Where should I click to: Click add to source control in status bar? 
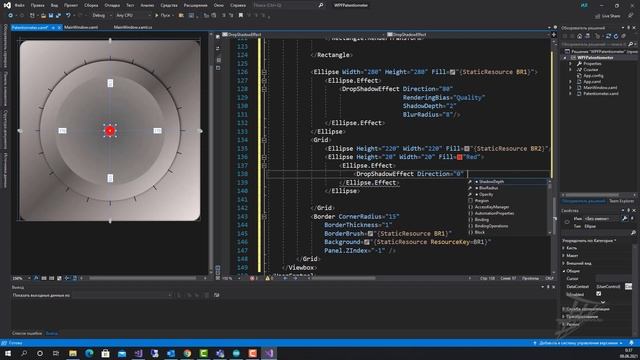tap(577, 343)
